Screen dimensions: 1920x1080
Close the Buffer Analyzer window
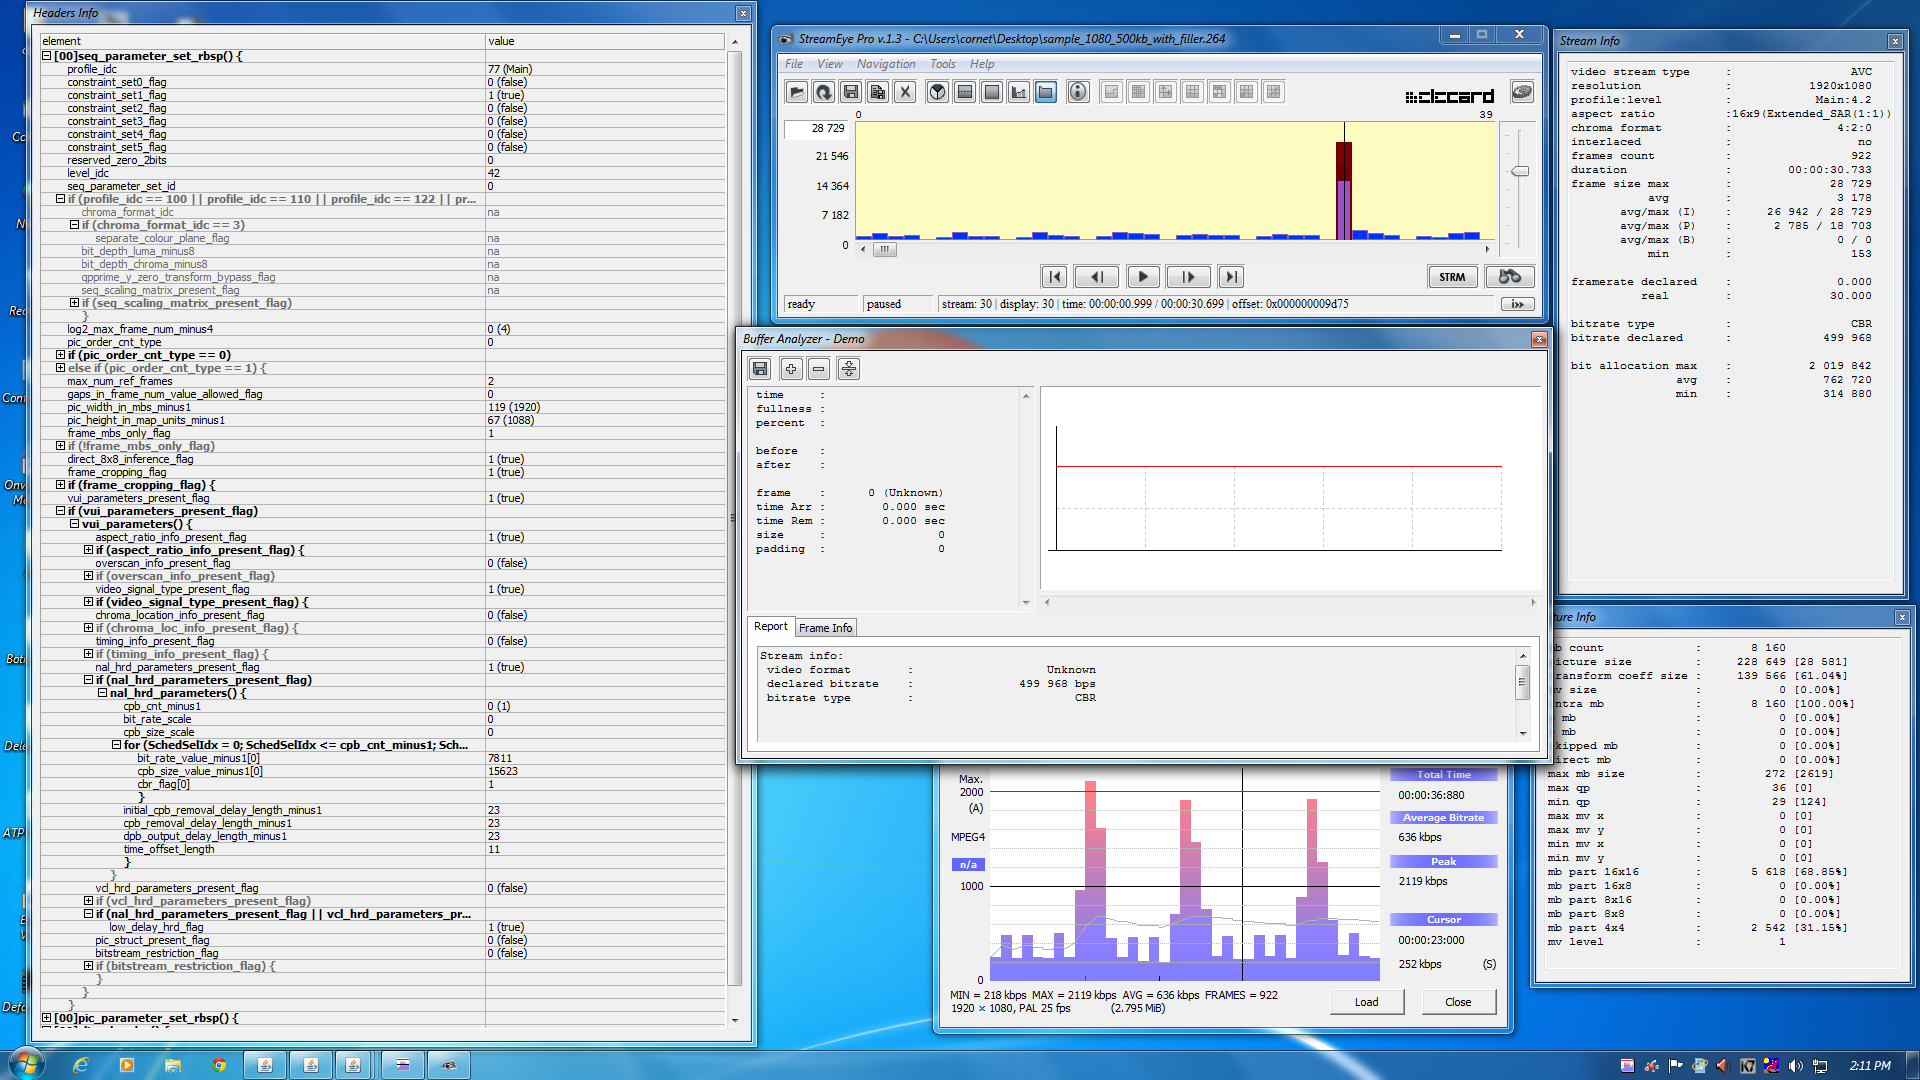click(1539, 340)
